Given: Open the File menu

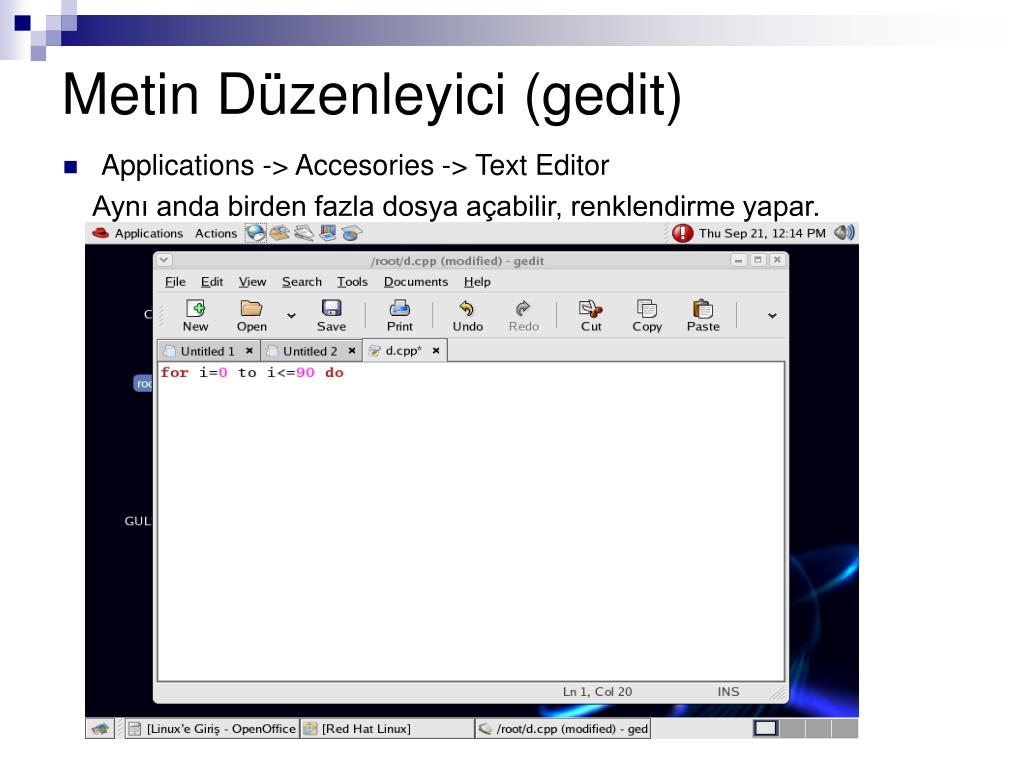Looking at the screenshot, I should pos(175,281).
